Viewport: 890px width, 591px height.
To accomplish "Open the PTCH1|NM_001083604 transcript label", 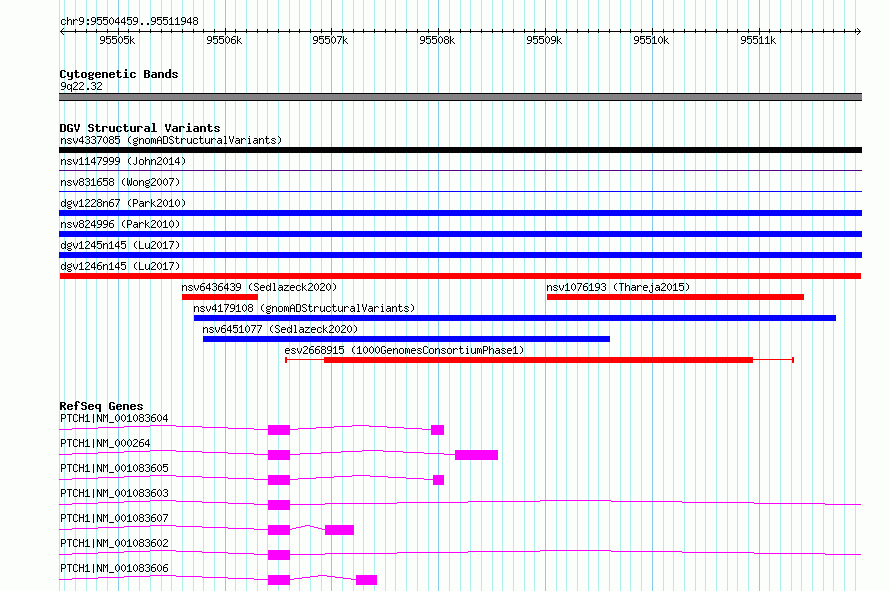I will click(x=114, y=418).
